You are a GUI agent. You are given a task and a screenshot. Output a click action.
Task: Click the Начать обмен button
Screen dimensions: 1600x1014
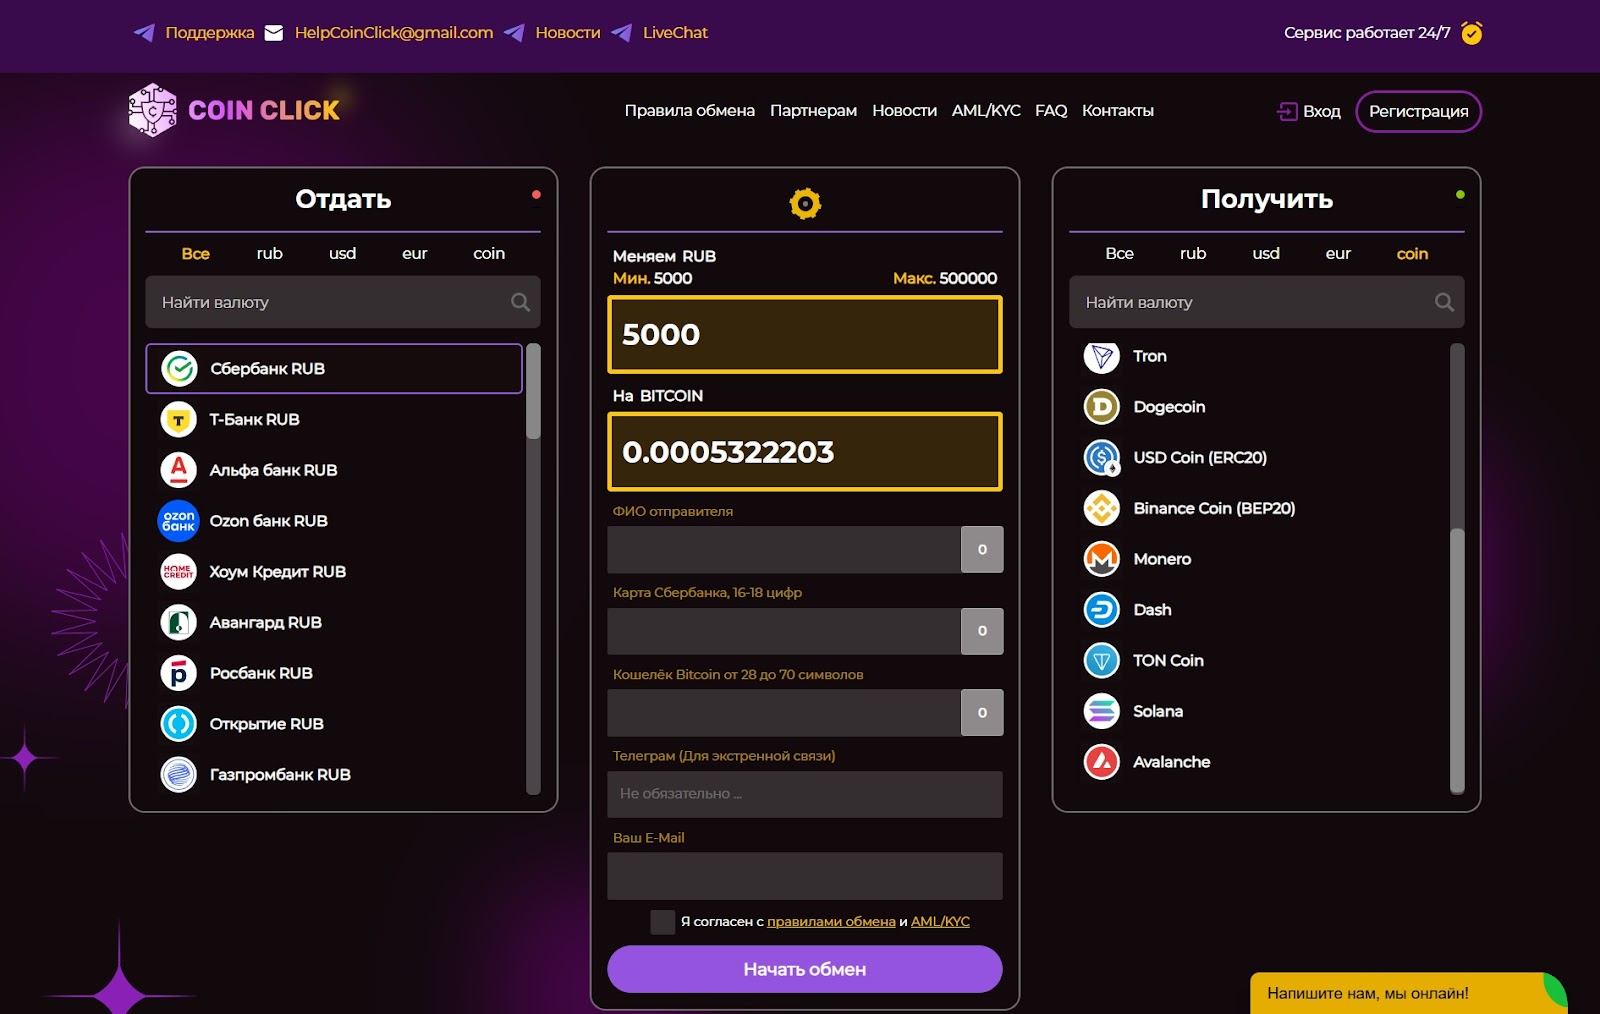[x=805, y=969]
